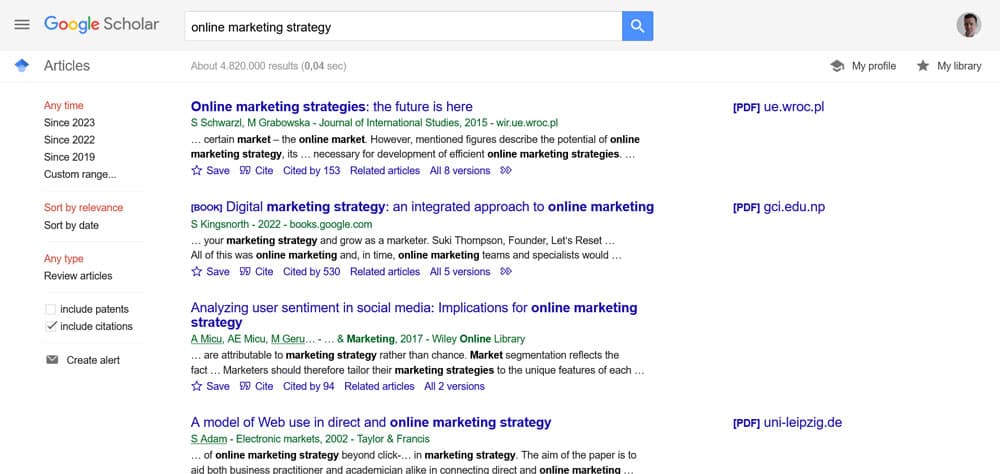Cite the Digital marketing strategy book

[256, 272]
